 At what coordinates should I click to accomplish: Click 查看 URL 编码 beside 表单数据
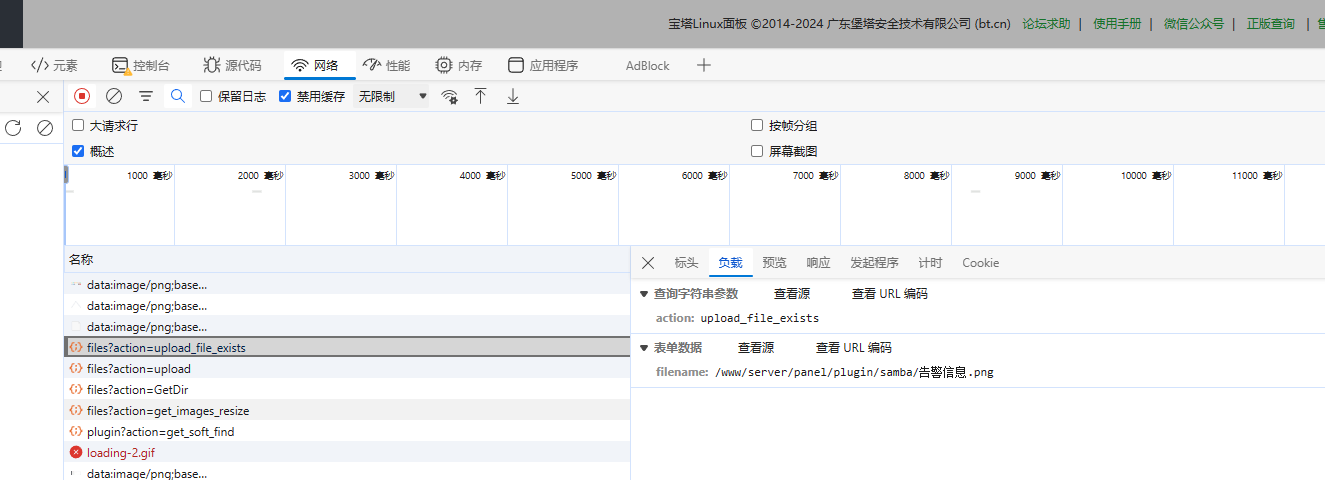(854, 348)
